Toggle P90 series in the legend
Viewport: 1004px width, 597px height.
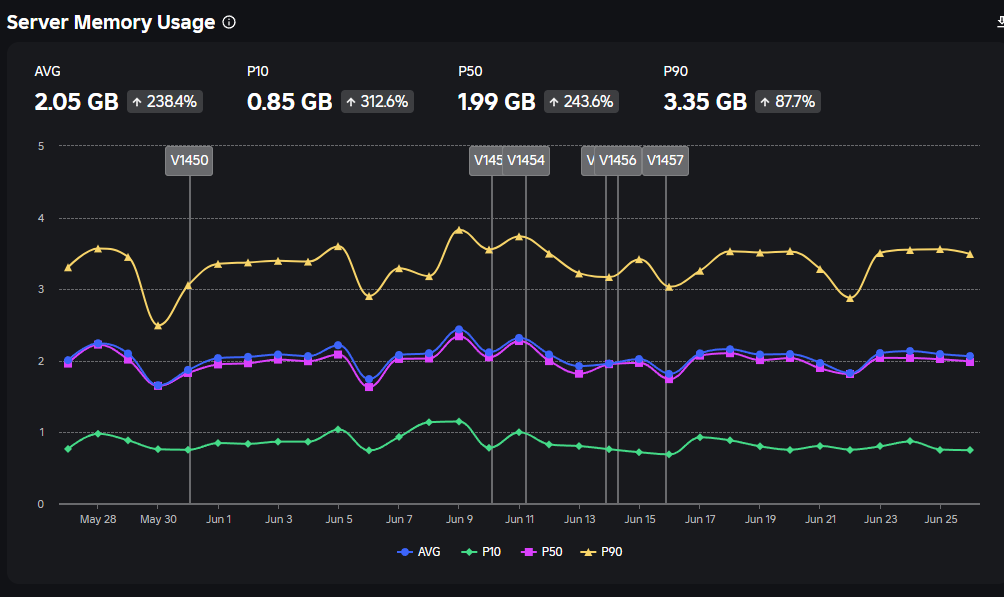pyautogui.click(x=601, y=552)
